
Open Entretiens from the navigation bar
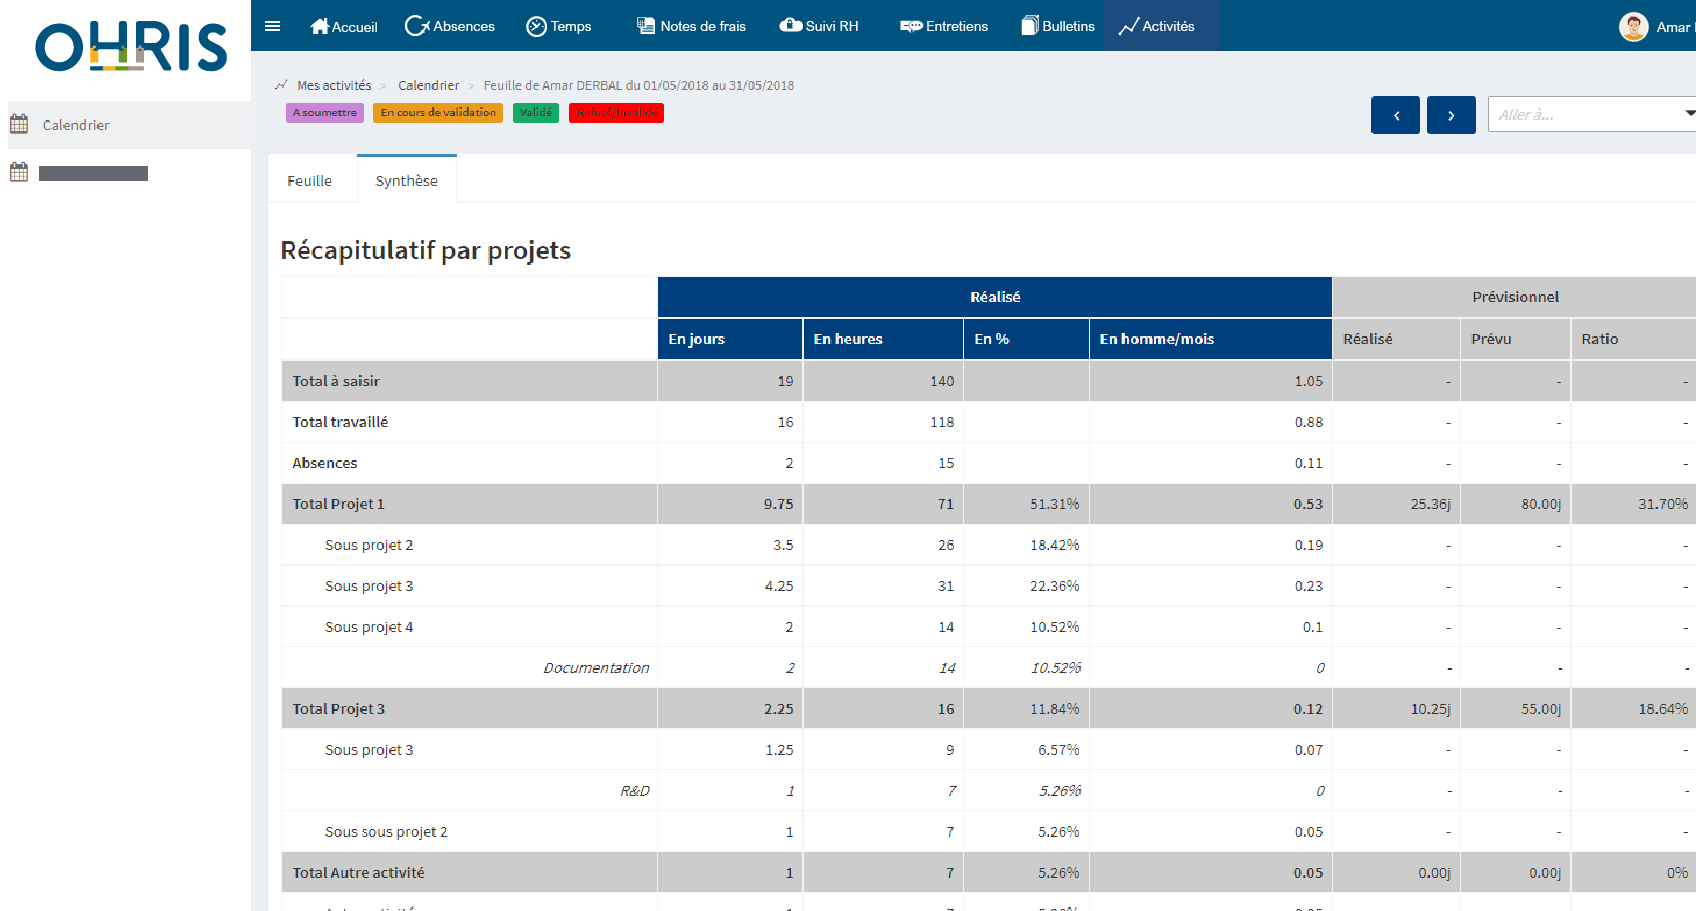(x=943, y=26)
